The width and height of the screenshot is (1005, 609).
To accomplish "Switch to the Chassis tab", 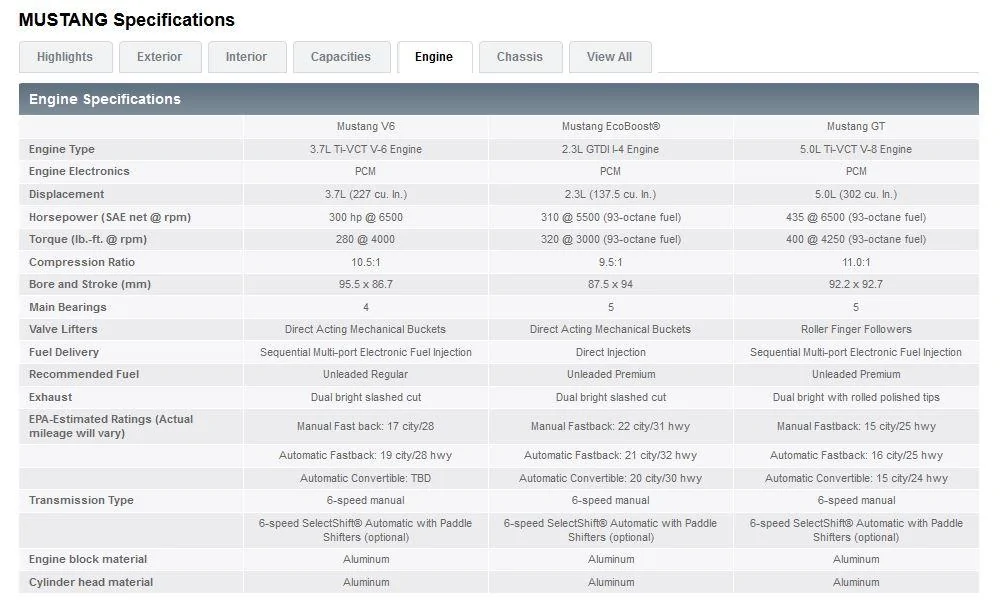I will tap(520, 57).
